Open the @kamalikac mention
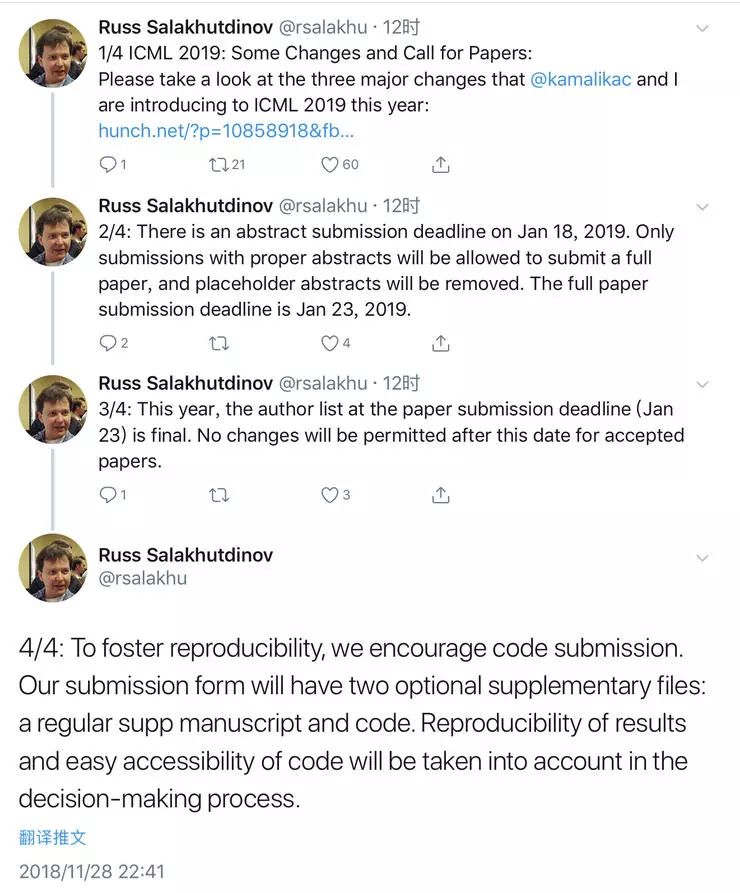740x893 pixels. coord(580,79)
